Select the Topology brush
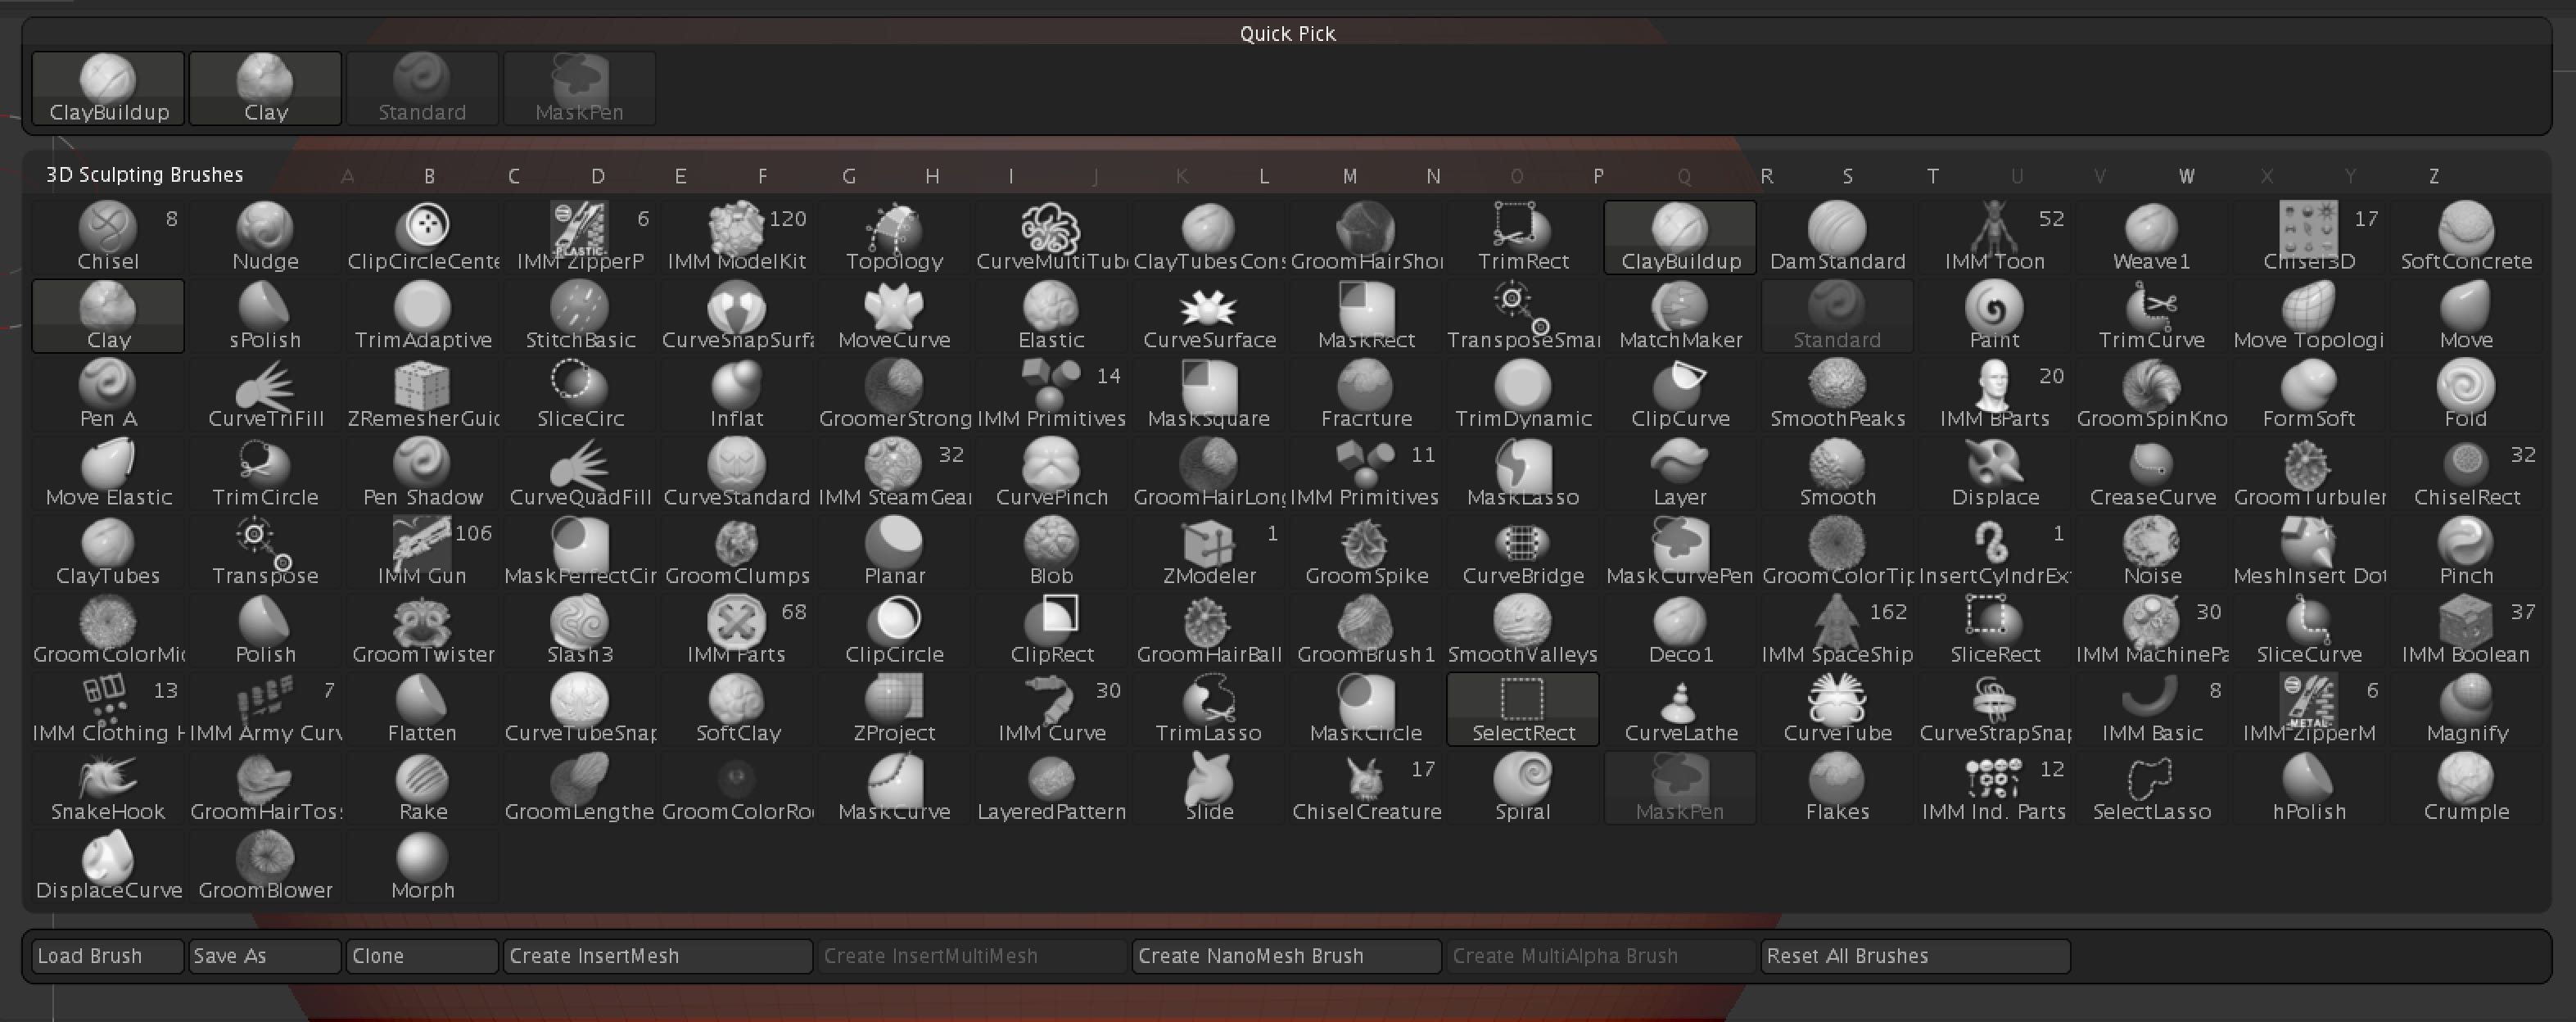The height and width of the screenshot is (1022, 2576). 894,237
